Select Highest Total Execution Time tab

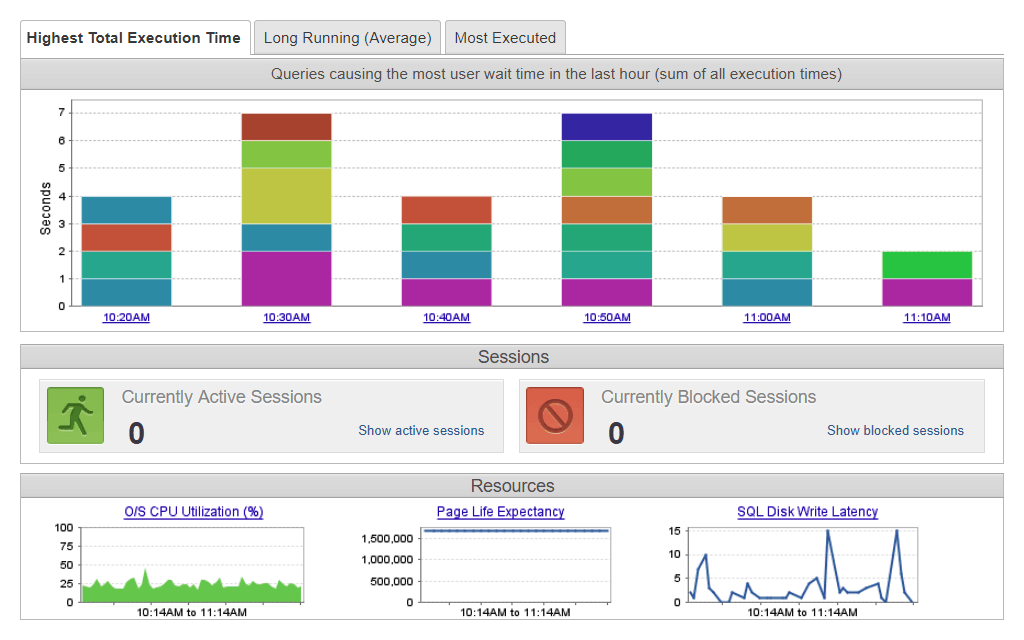[x=133, y=38]
